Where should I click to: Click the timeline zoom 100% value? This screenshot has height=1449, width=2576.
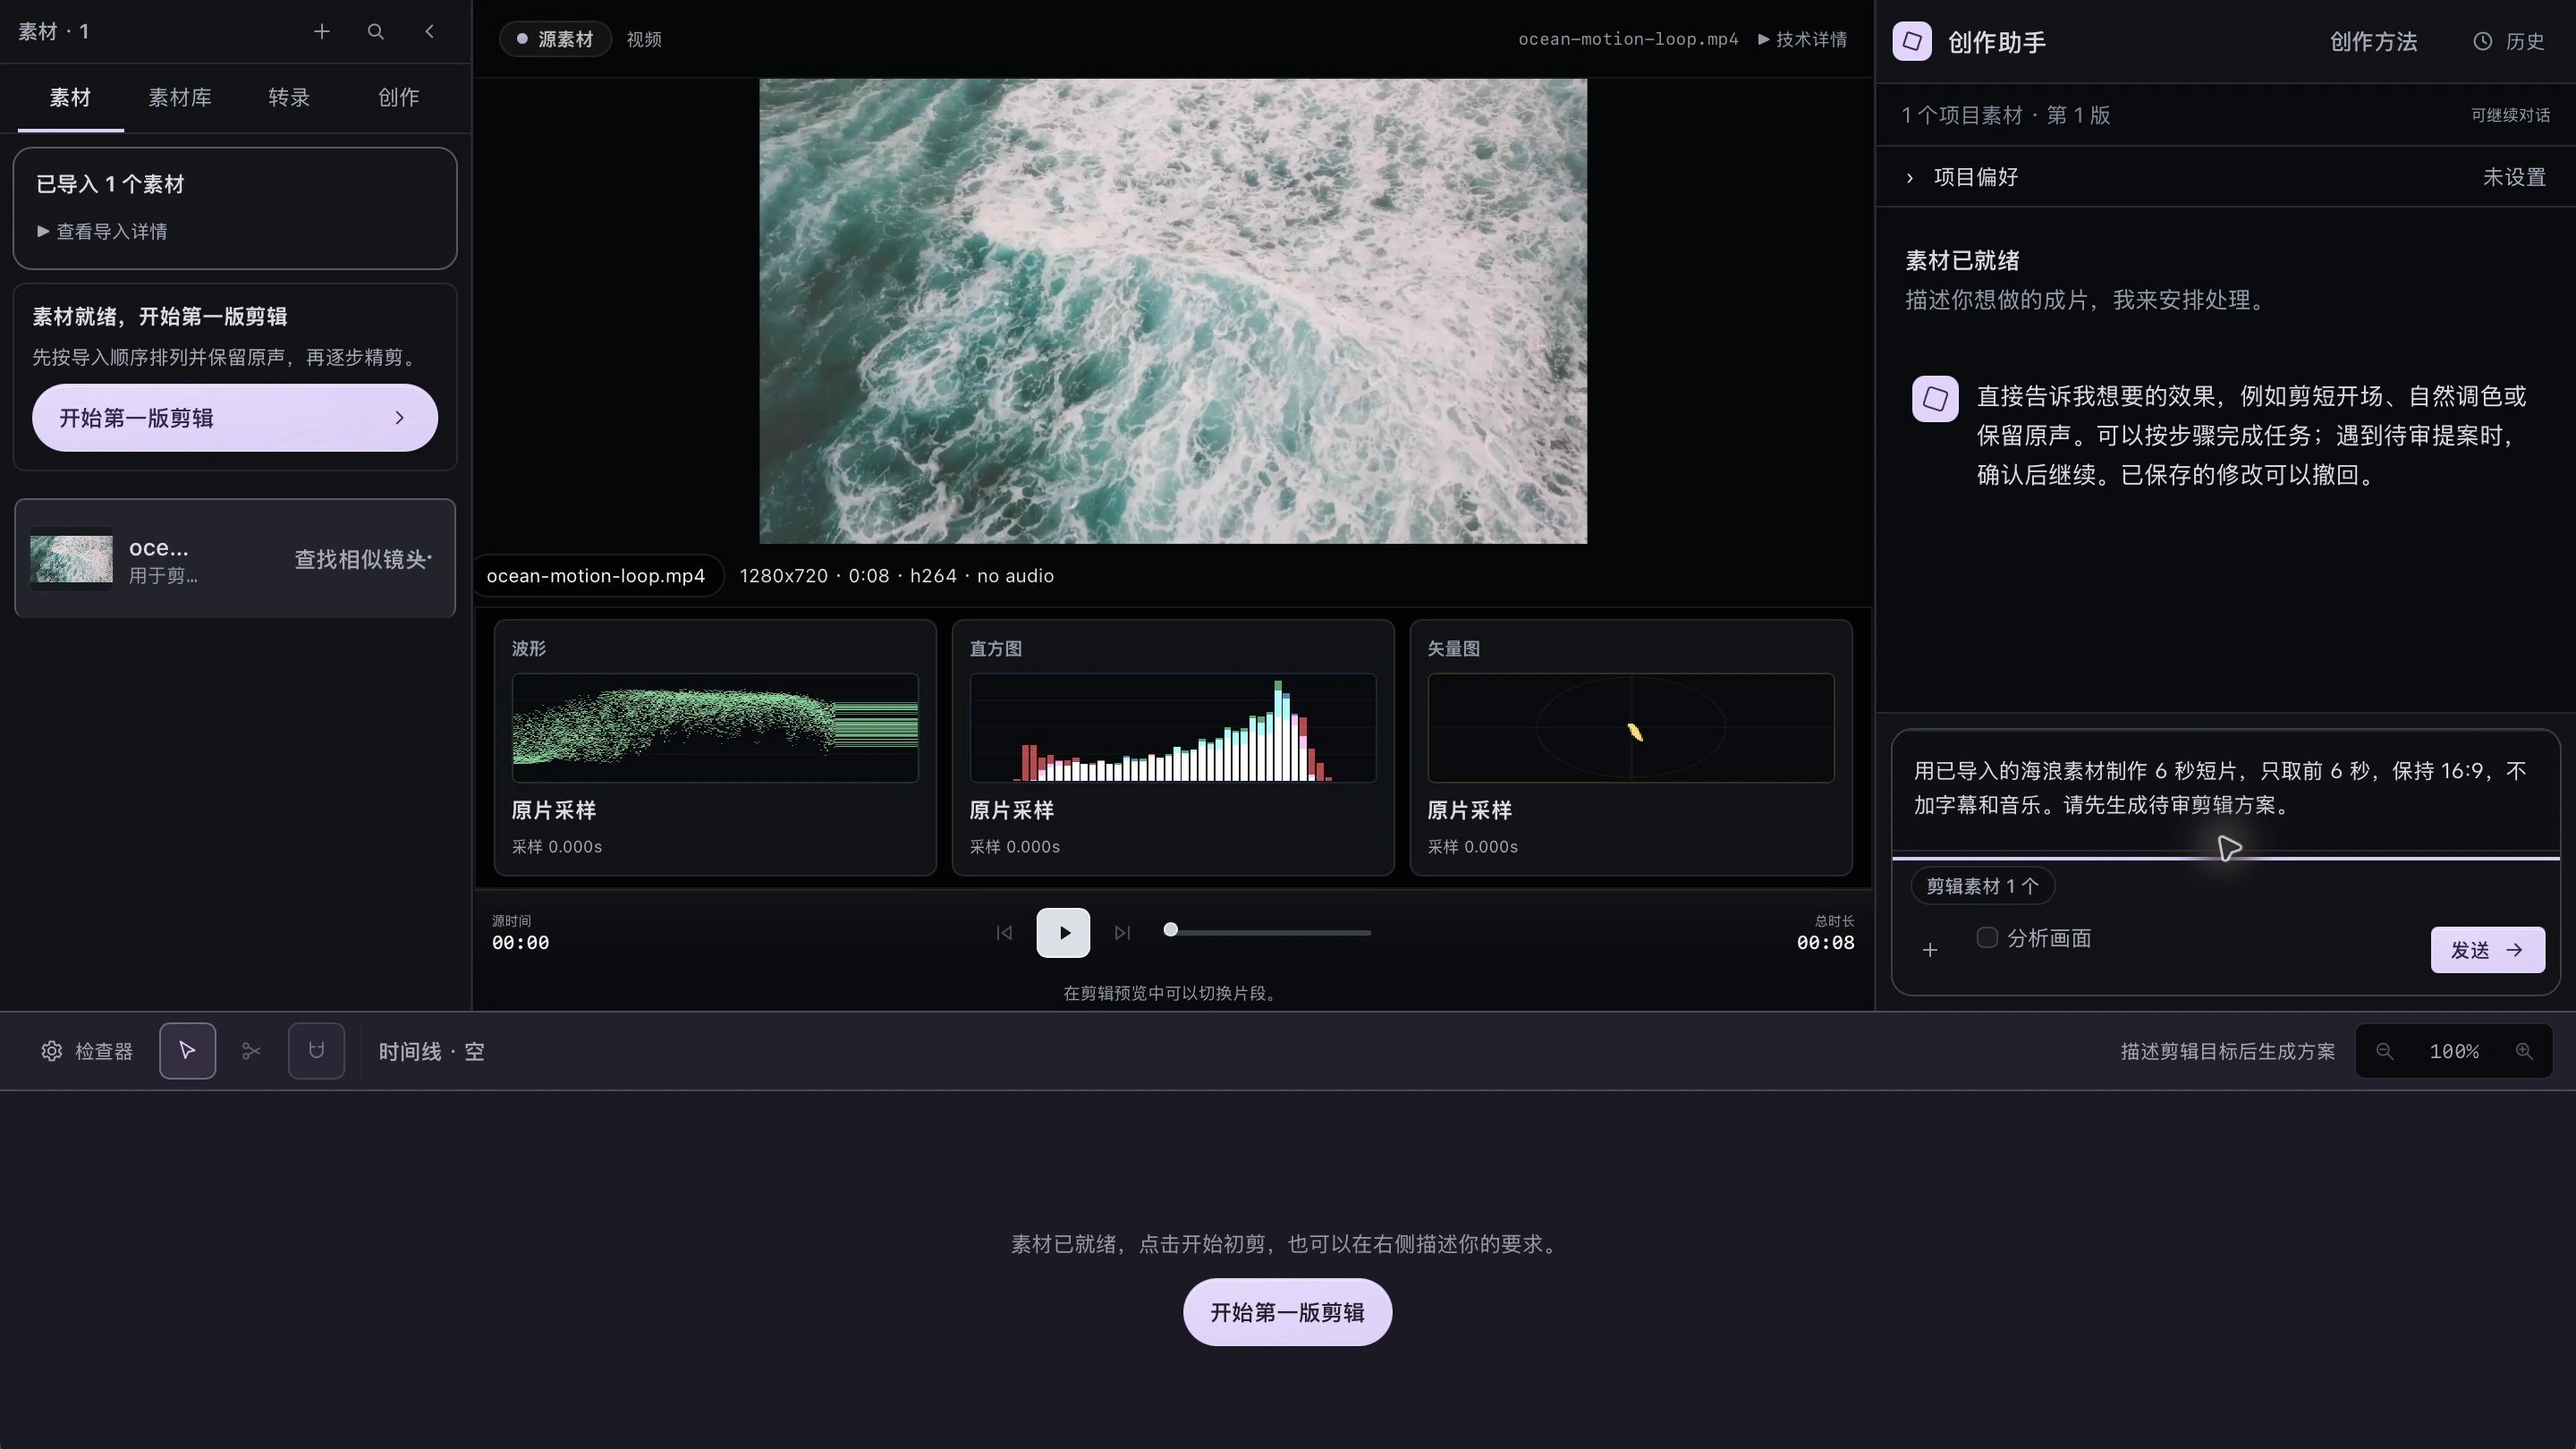click(2454, 1051)
